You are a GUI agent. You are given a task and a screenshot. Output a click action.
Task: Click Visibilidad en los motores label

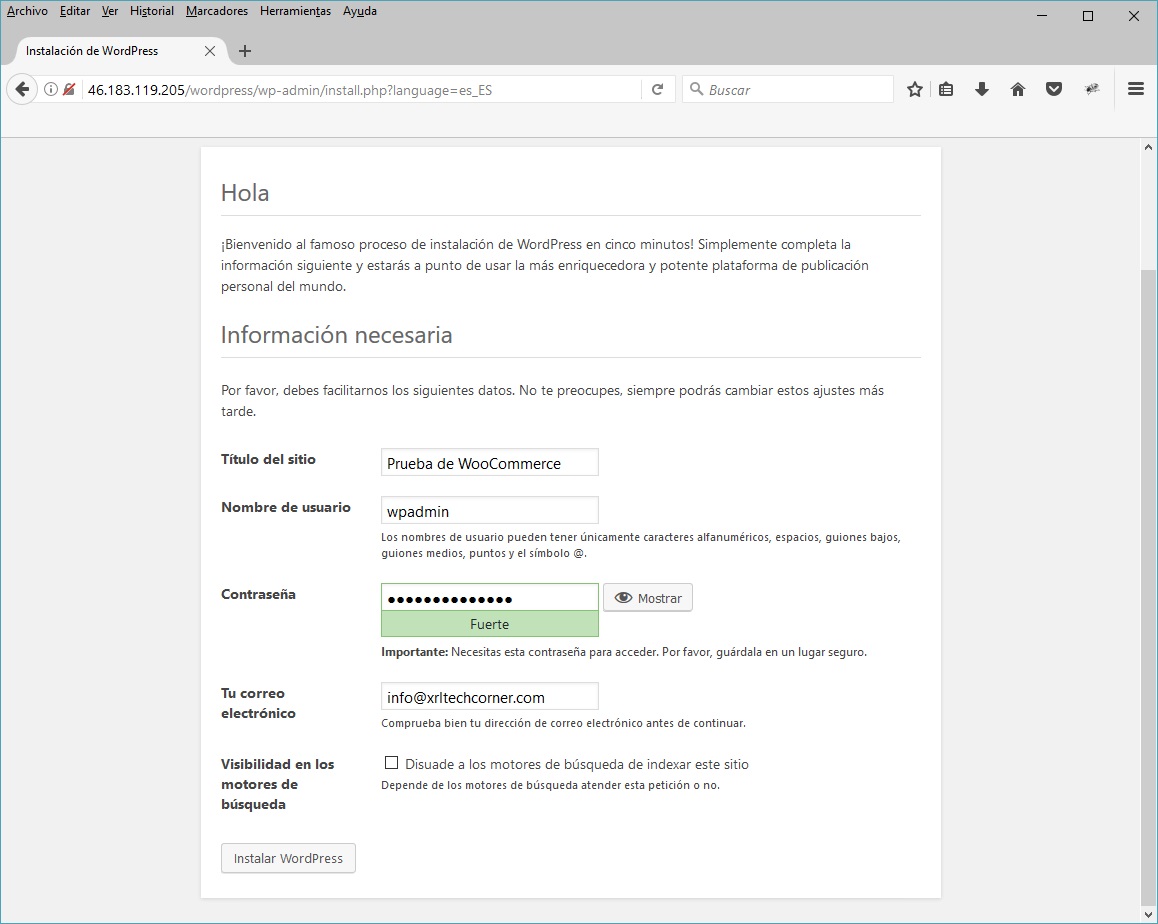tap(278, 784)
